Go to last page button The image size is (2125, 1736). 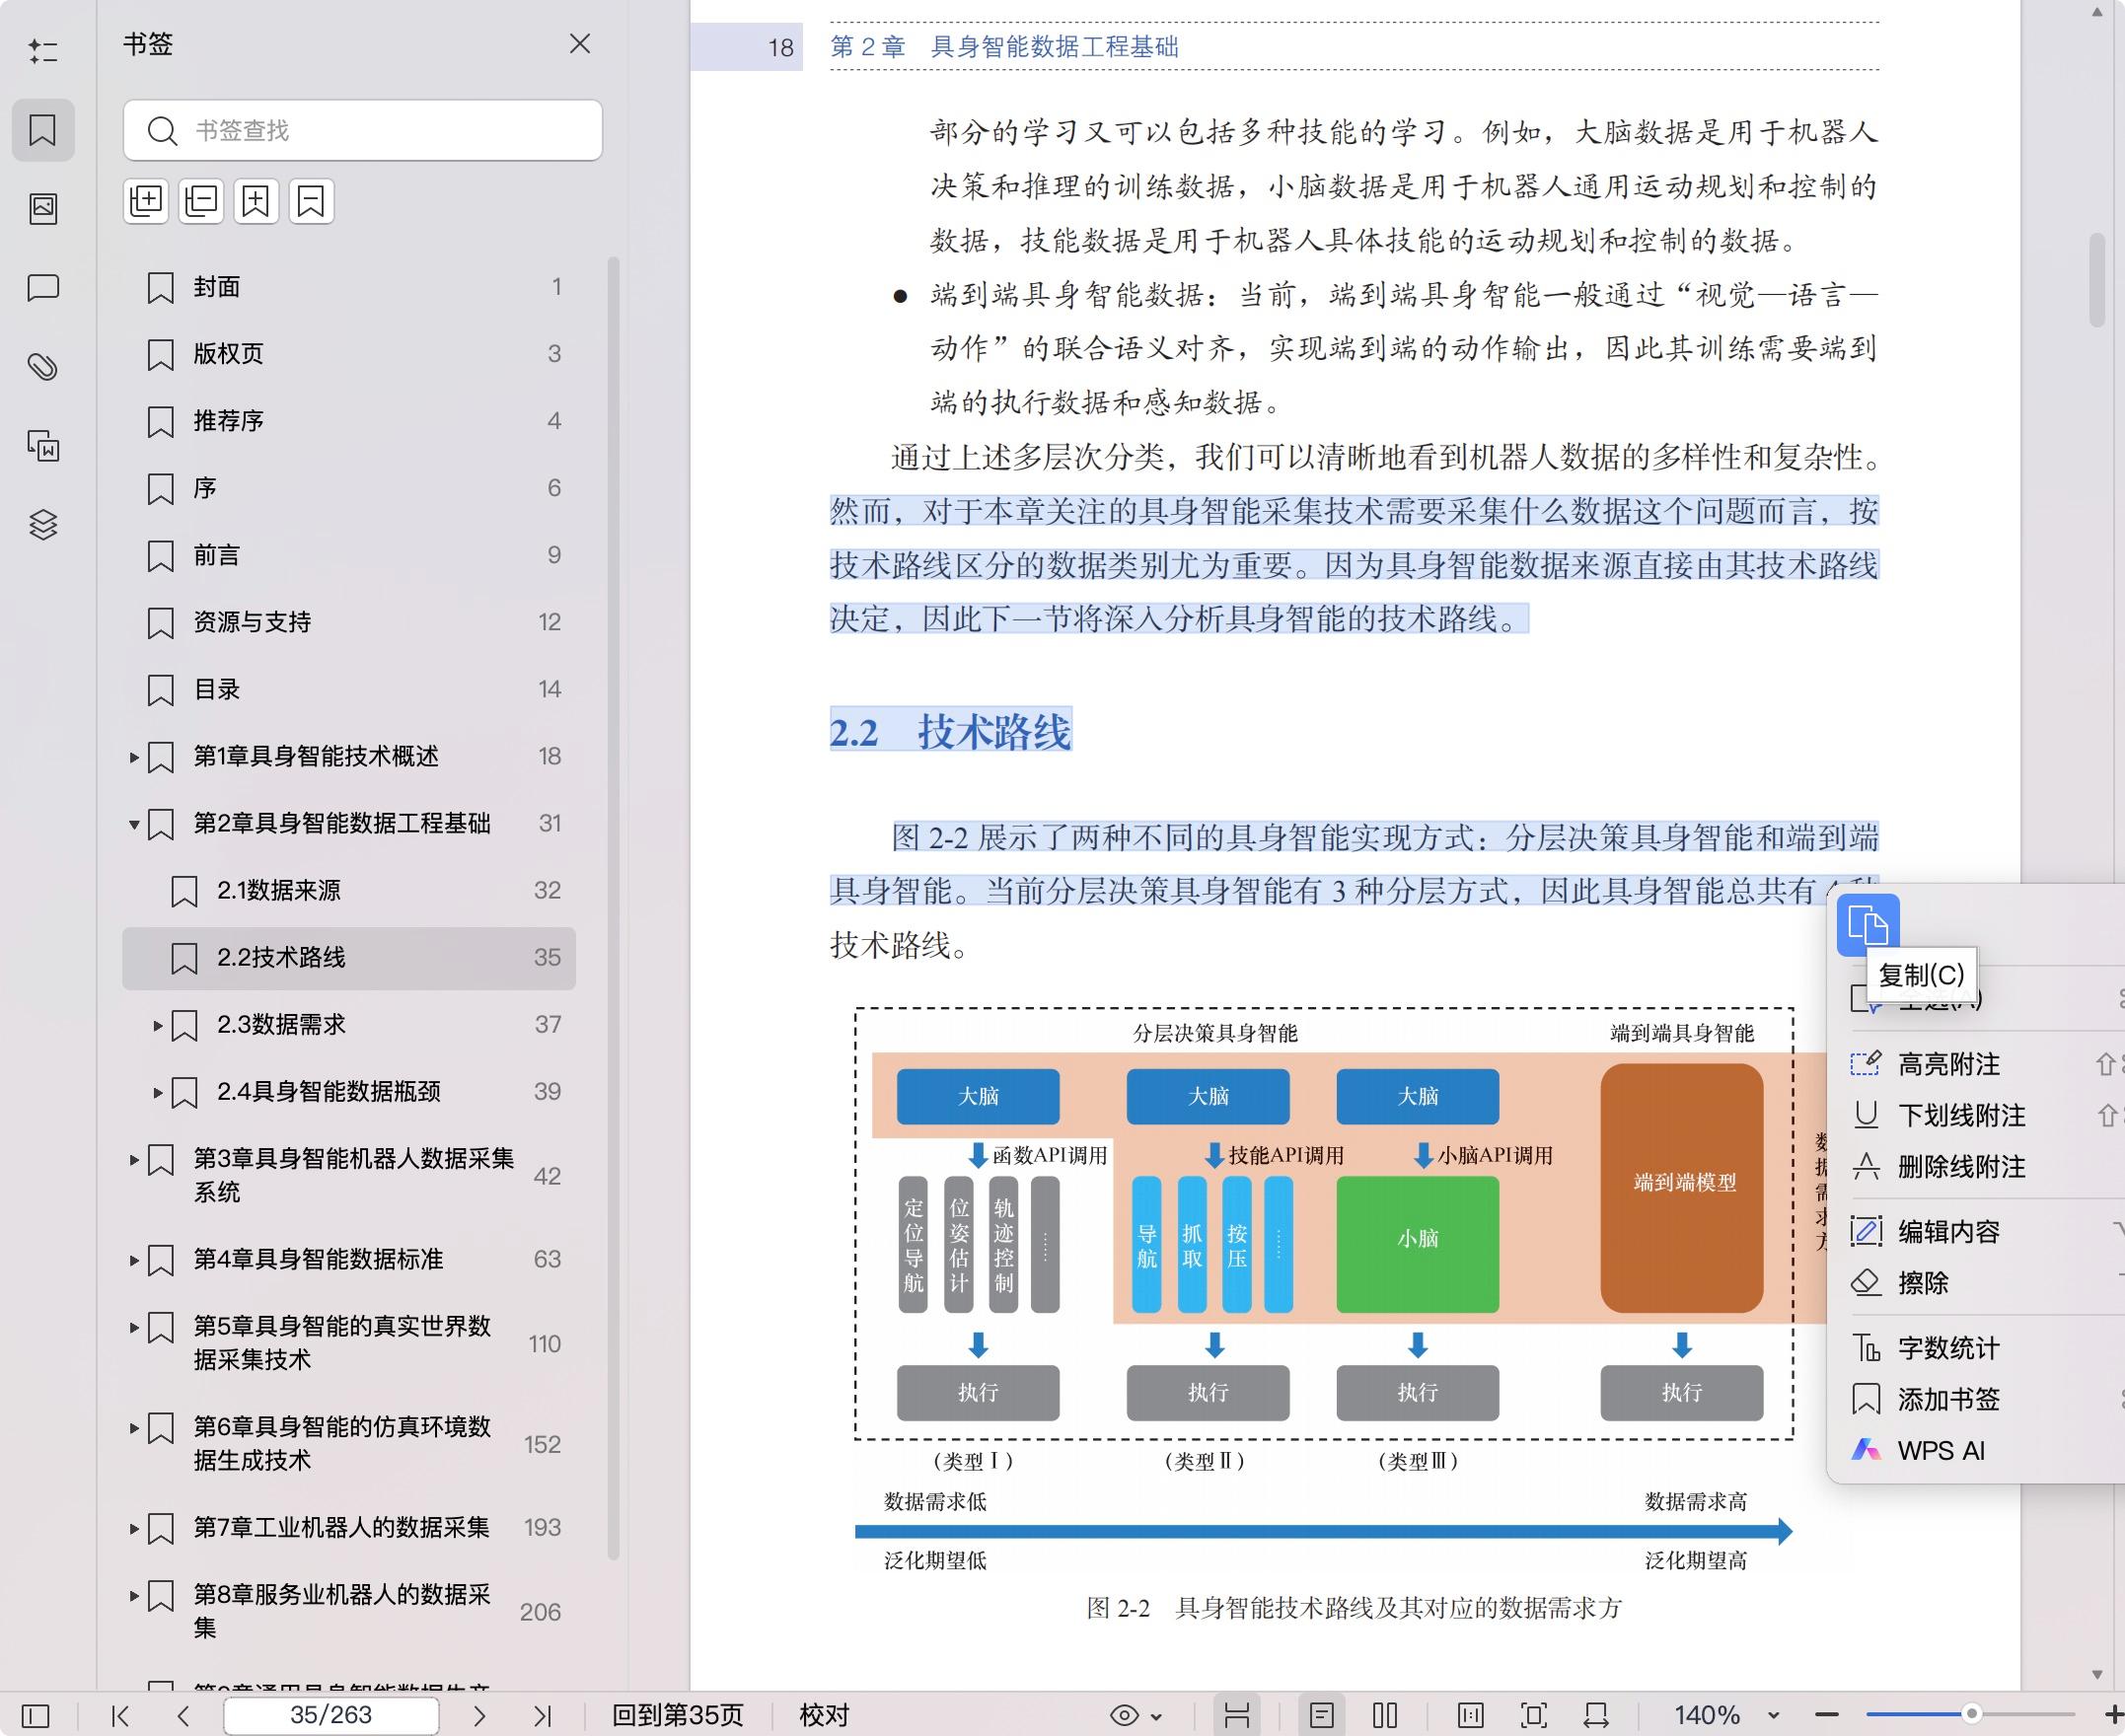pyautogui.click(x=542, y=1716)
